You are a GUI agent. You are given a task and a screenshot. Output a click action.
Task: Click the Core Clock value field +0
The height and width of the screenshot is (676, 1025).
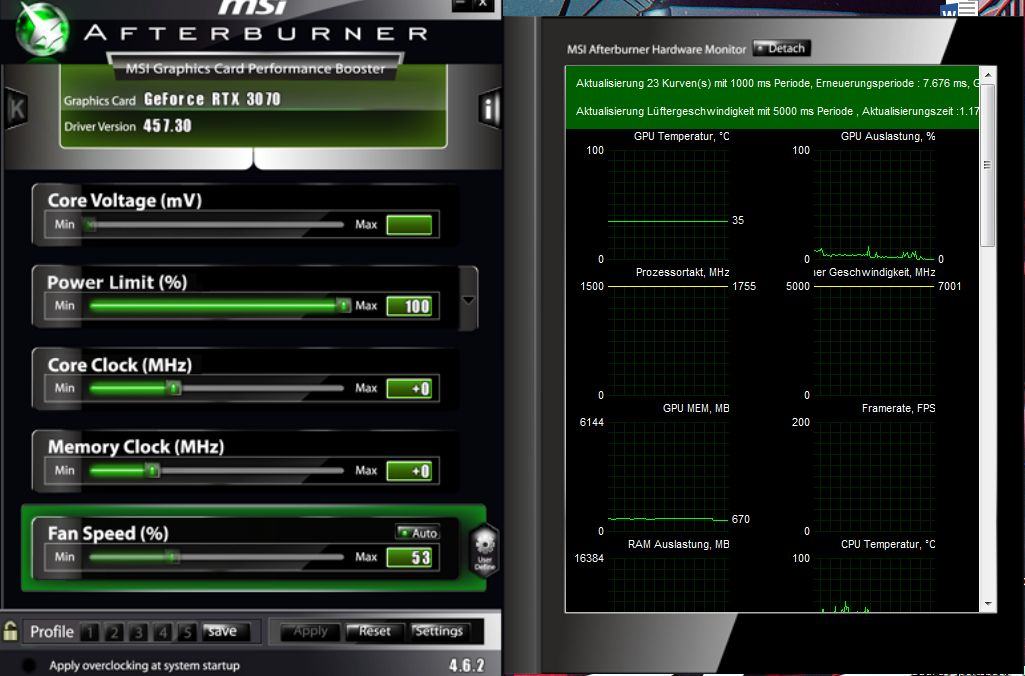point(409,388)
